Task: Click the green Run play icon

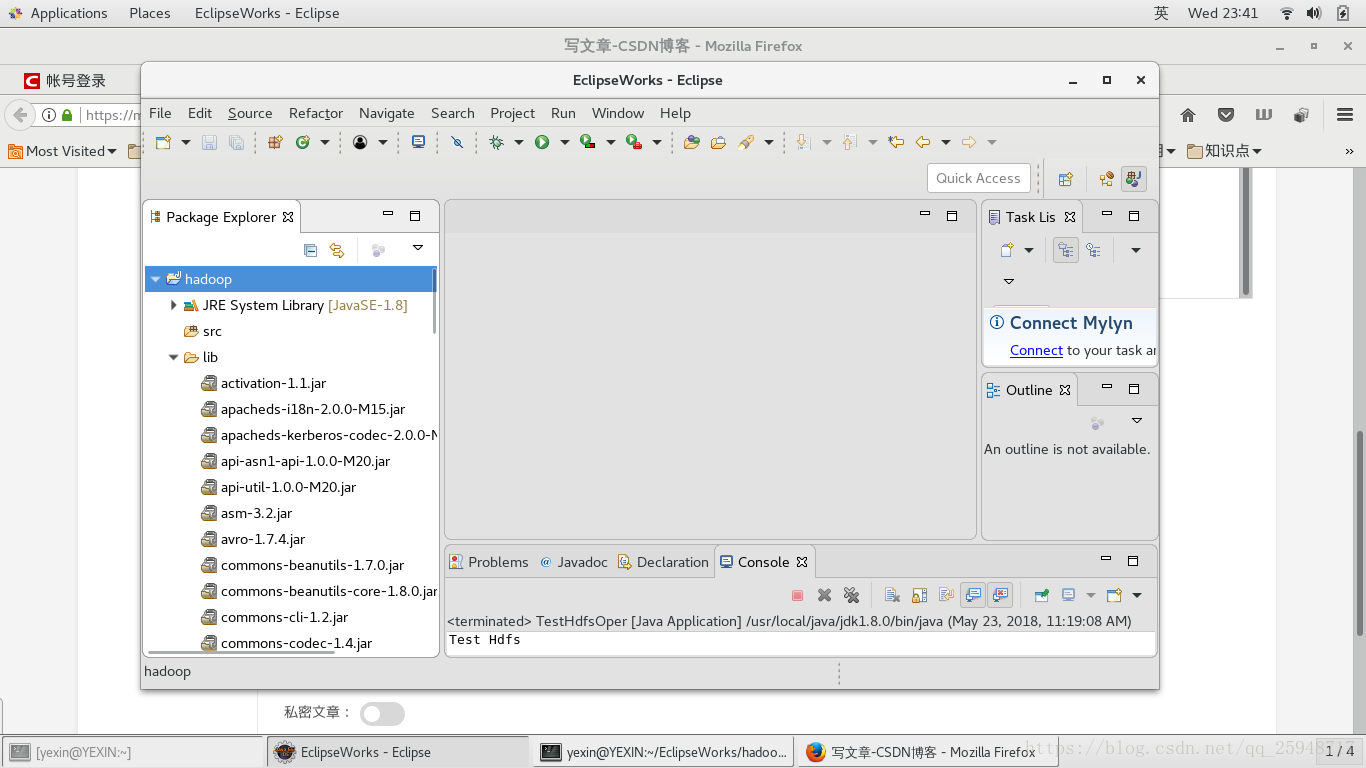Action: coord(542,142)
